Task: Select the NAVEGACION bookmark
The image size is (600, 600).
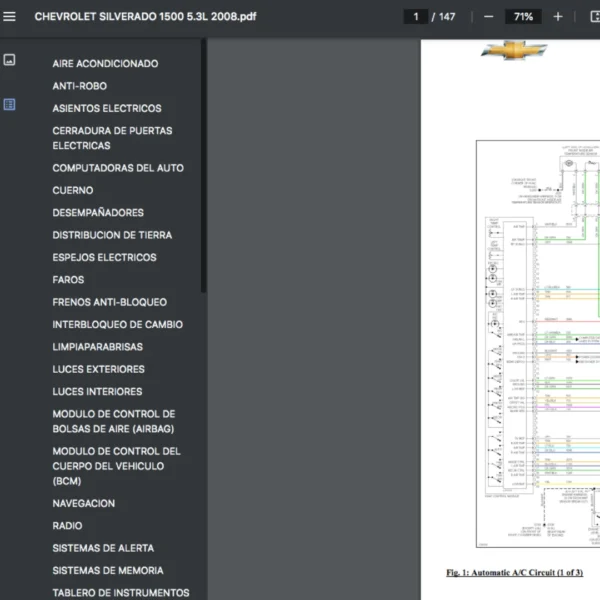Action: pyautogui.click(x=83, y=503)
